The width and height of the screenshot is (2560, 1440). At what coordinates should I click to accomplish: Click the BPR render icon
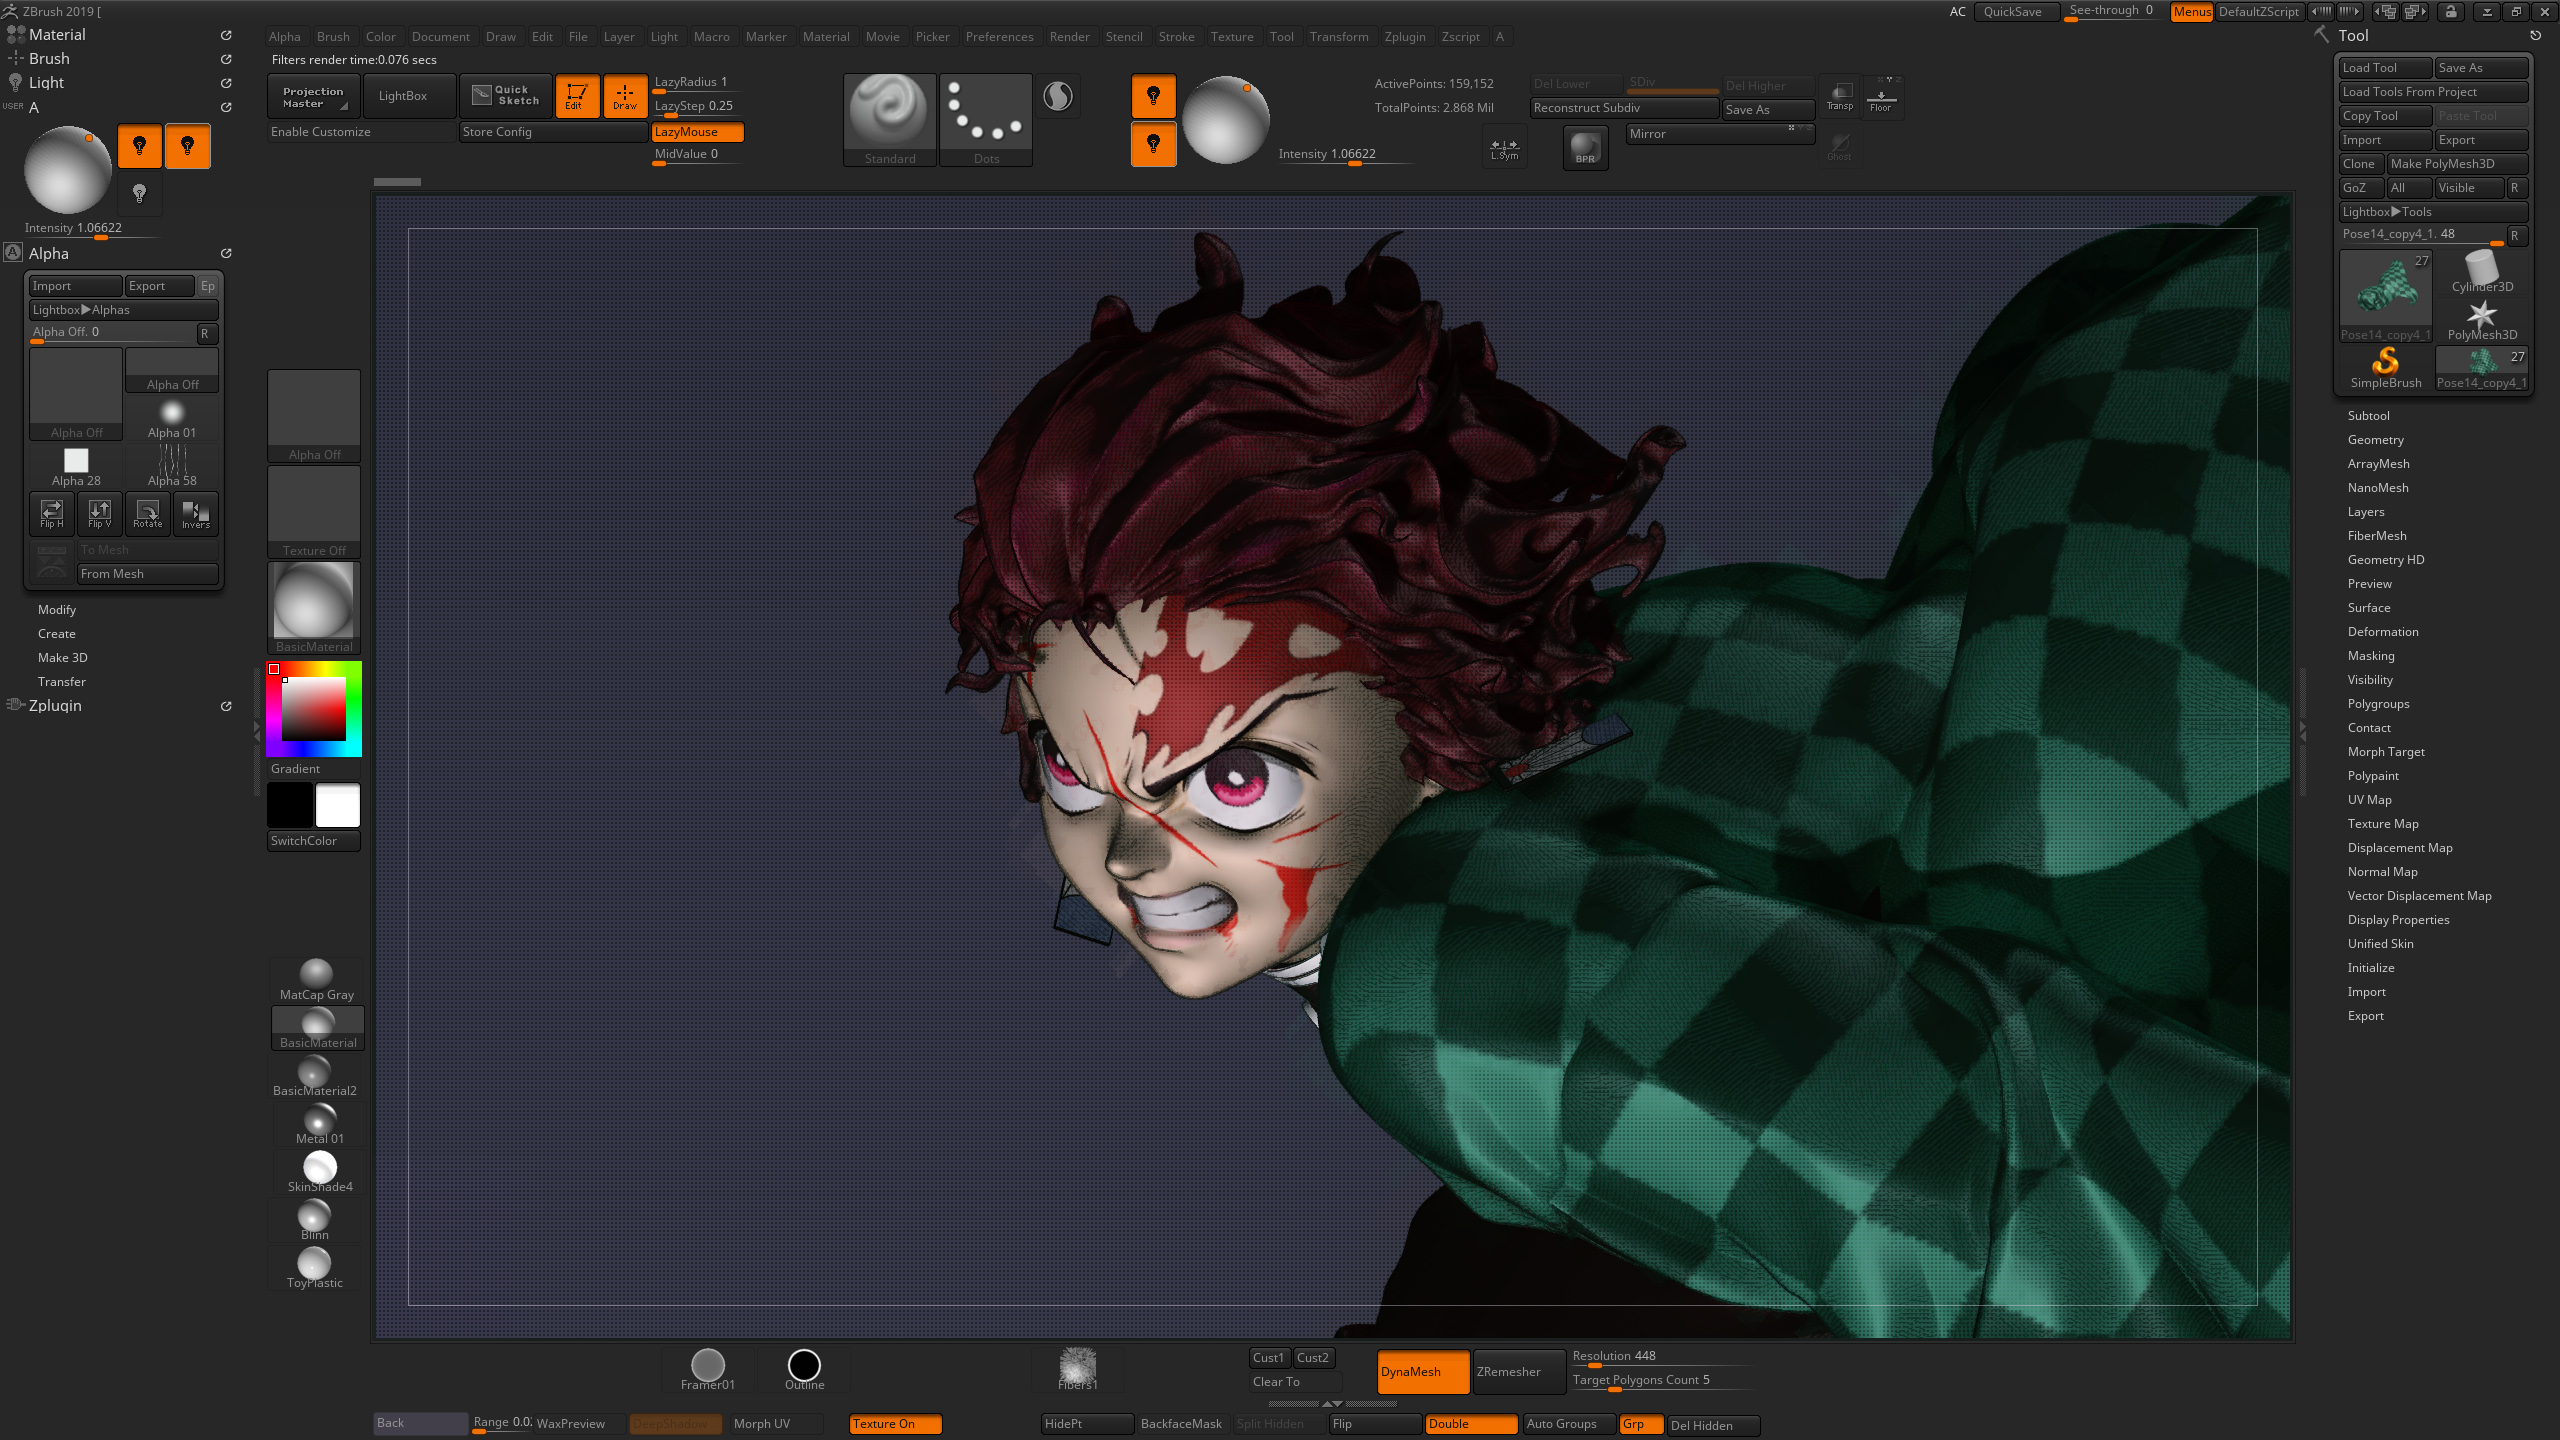[x=1585, y=148]
